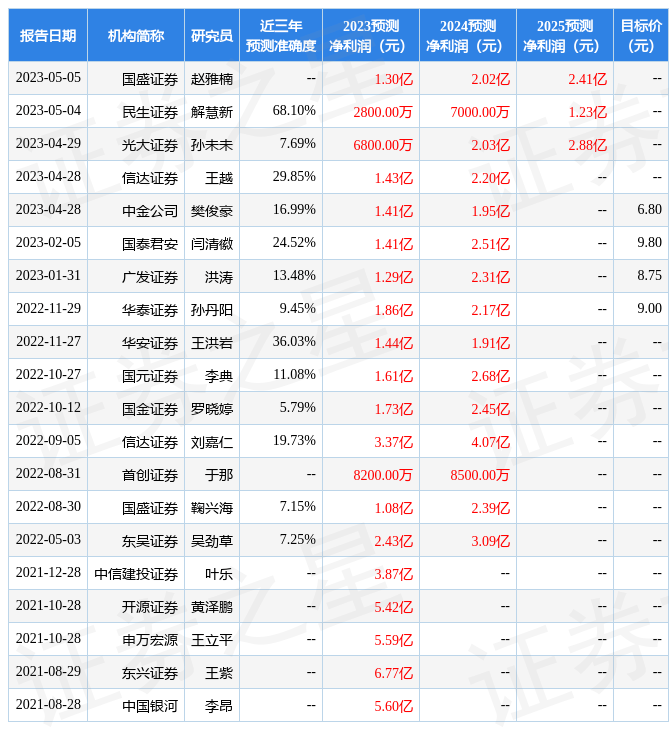Select analyst name 鞠兴海

(212, 508)
